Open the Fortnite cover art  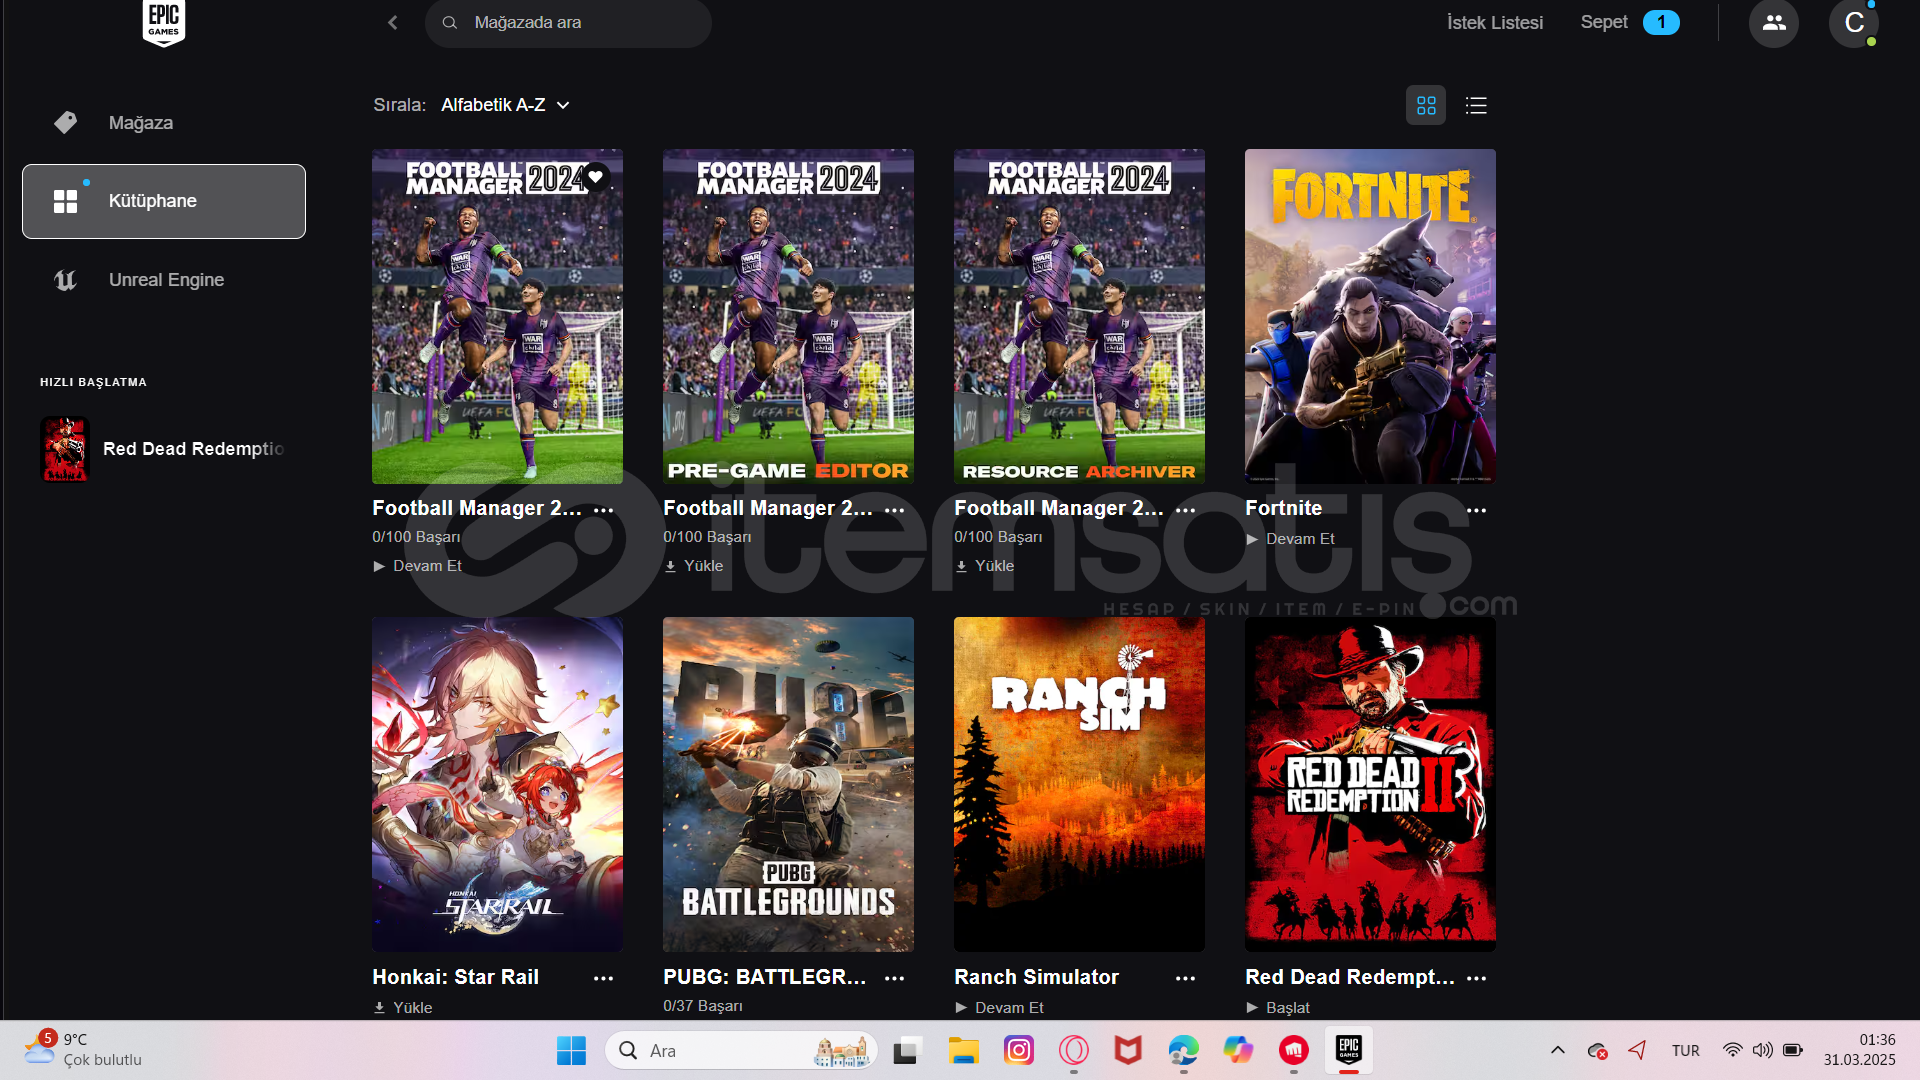point(1370,316)
